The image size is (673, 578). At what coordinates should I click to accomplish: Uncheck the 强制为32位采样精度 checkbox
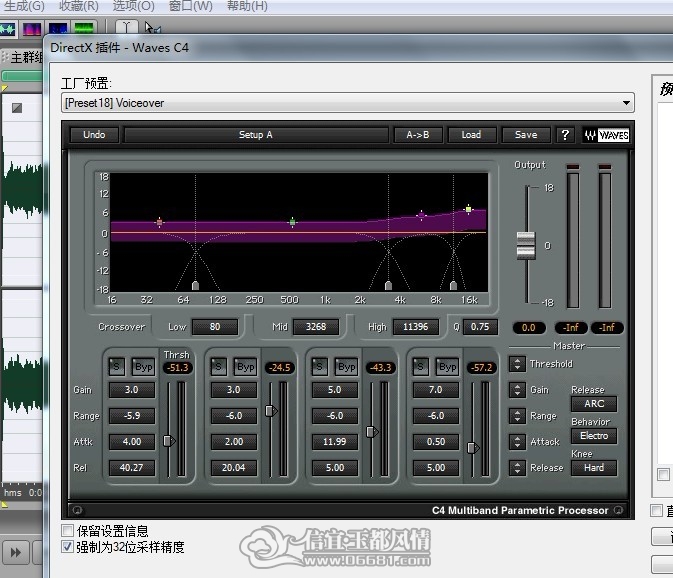click(x=67, y=546)
